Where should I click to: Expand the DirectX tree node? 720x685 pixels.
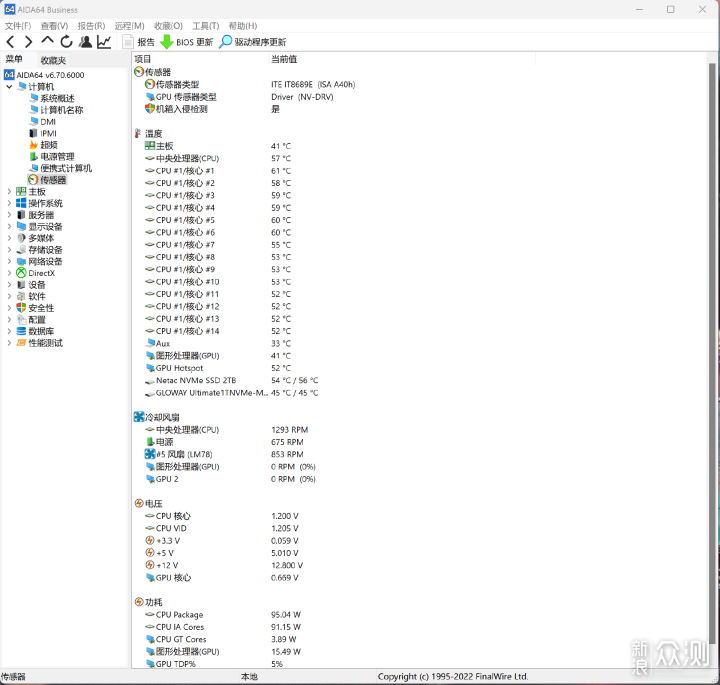point(9,273)
